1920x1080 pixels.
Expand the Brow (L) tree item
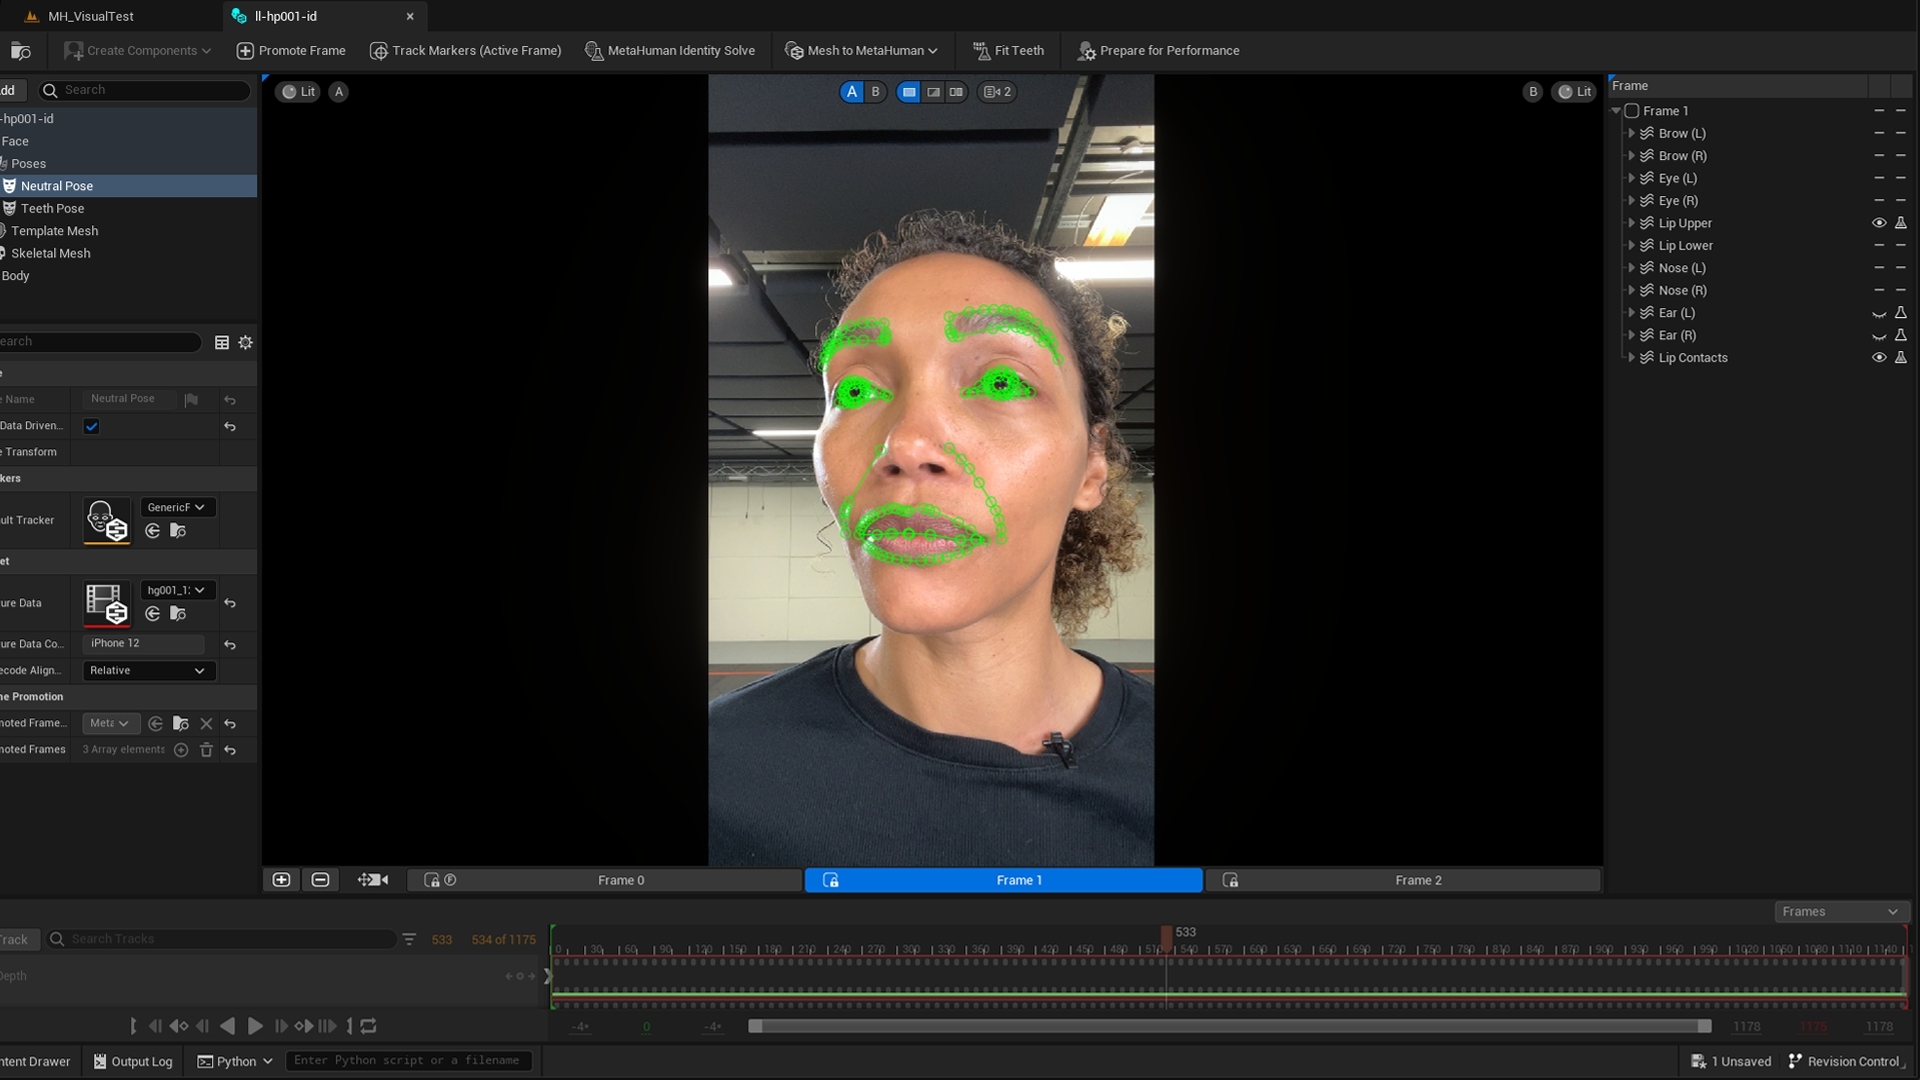point(1632,133)
